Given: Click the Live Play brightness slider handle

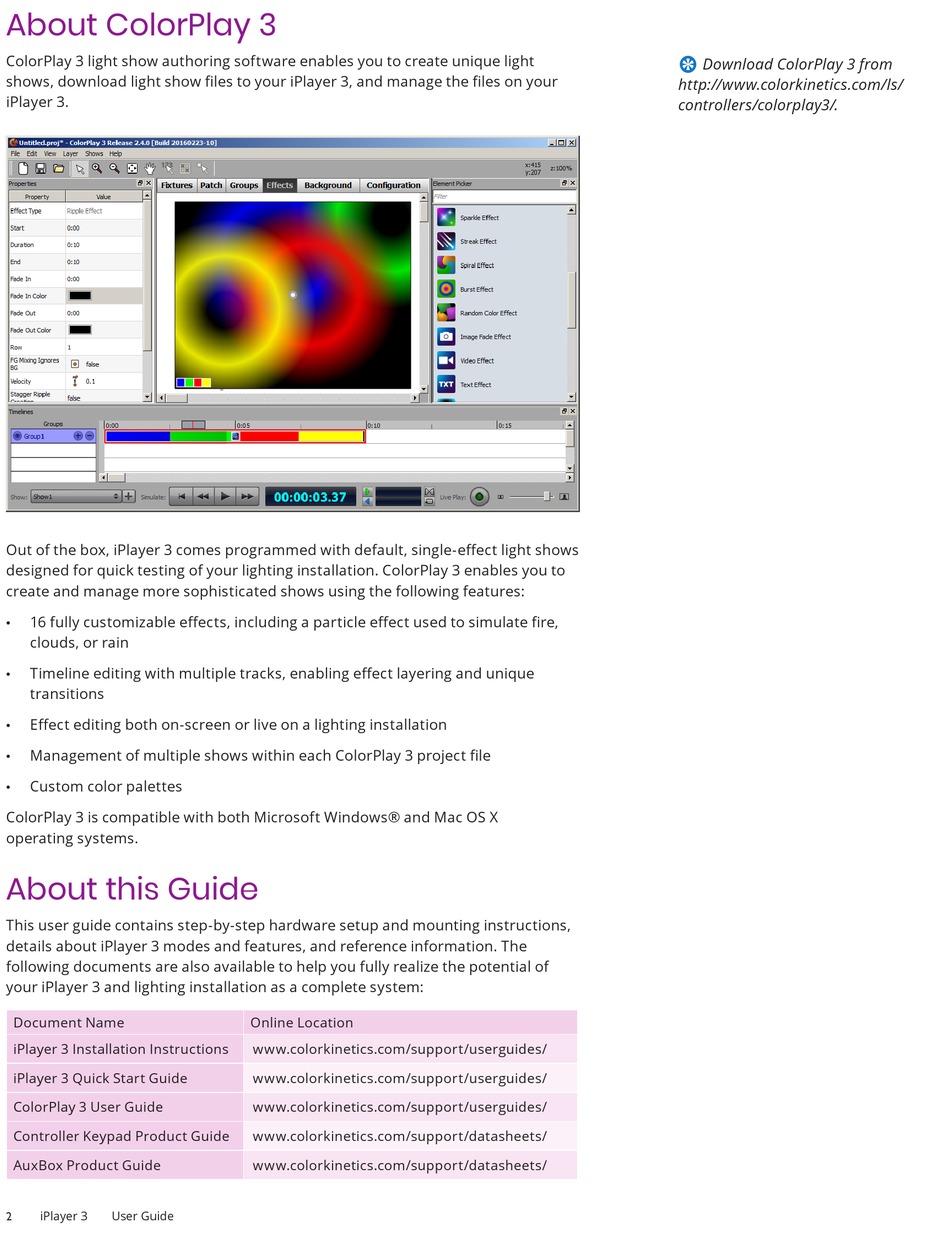Looking at the screenshot, I should point(547,496).
